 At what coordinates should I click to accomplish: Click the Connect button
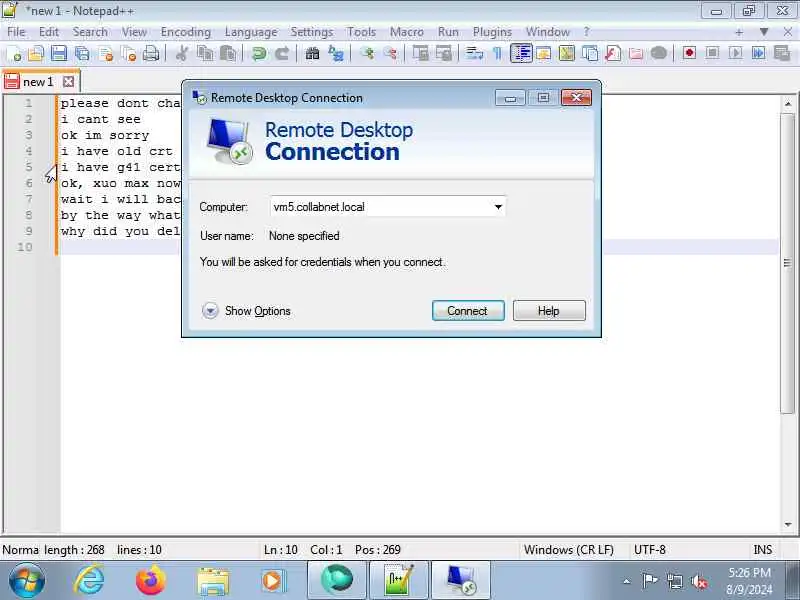[x=468, y=311]
